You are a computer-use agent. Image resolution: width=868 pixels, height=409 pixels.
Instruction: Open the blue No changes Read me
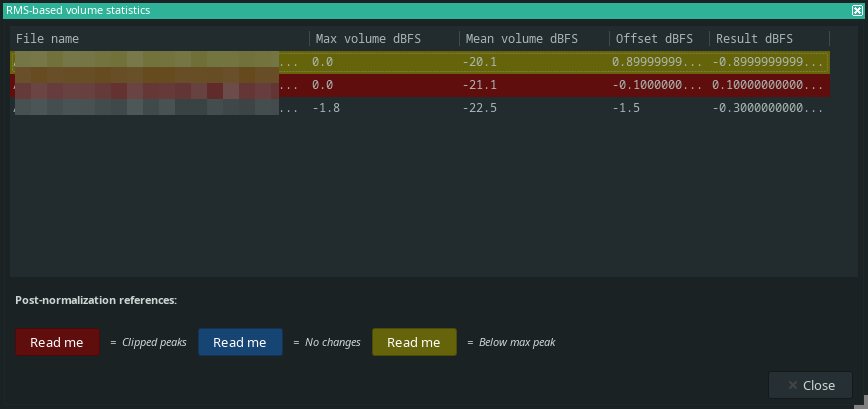240,342
